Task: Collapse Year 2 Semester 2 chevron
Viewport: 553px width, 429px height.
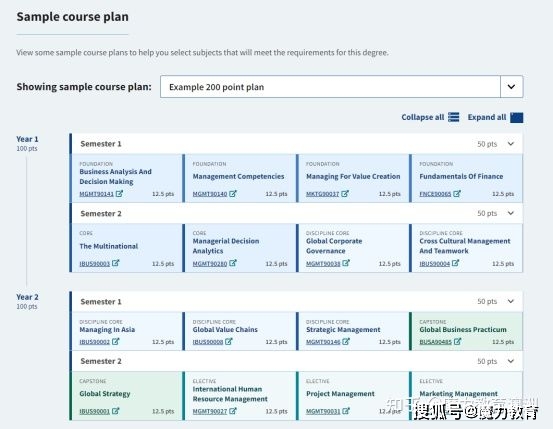Action: pyautogui.click(x=511, y=361)
